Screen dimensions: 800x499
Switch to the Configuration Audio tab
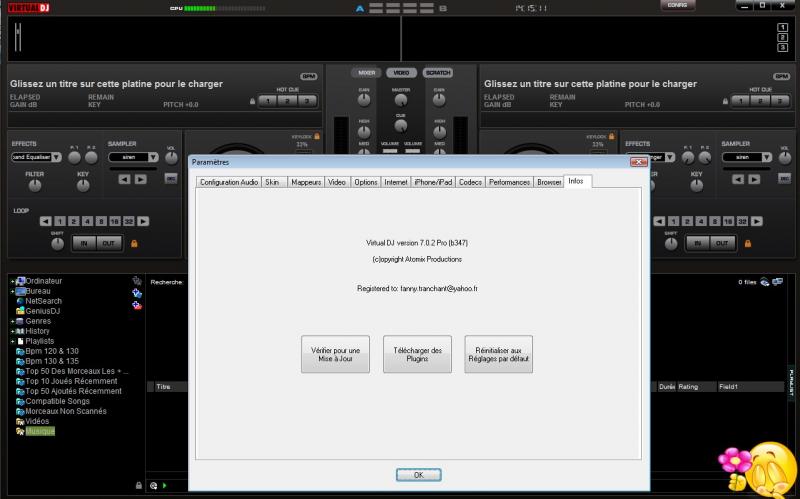(x=229, y=182)
